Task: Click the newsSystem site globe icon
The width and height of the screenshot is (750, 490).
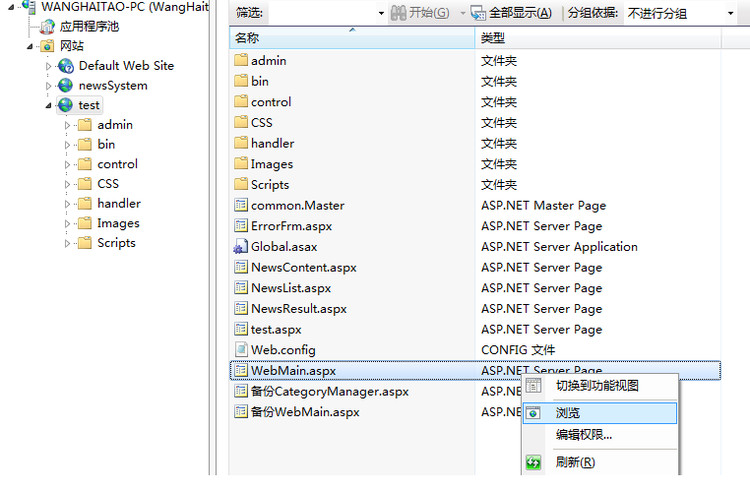Action: 66,86
